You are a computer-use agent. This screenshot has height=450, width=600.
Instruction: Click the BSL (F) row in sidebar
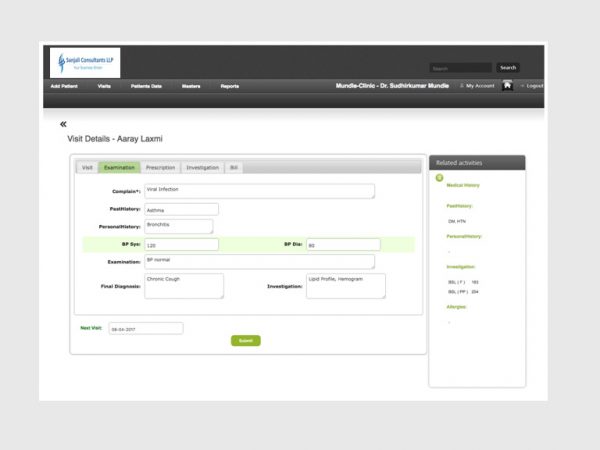pyautogui.click(x=463, y=282)
